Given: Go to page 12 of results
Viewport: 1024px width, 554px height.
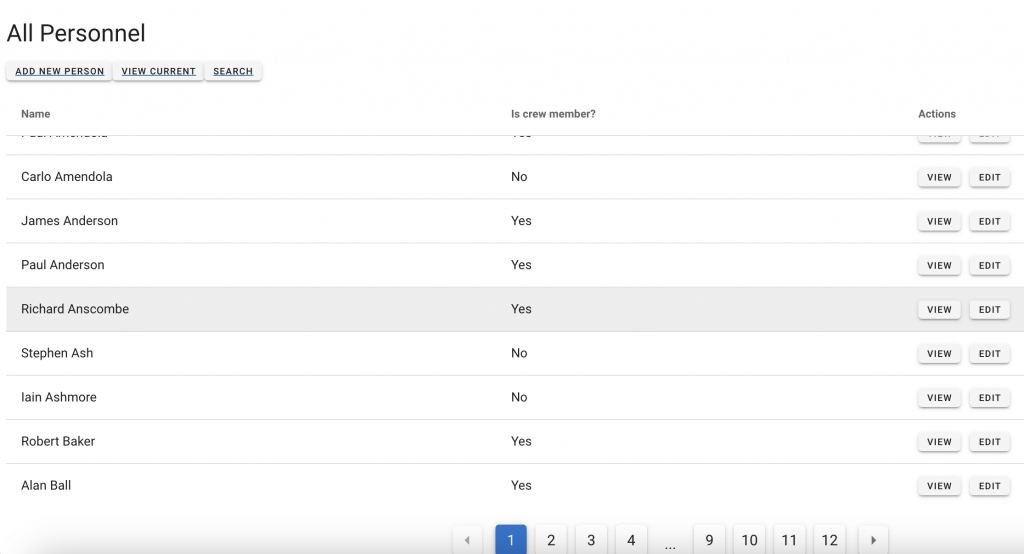Looking at the screenshot, I should (x=829, y=540).
